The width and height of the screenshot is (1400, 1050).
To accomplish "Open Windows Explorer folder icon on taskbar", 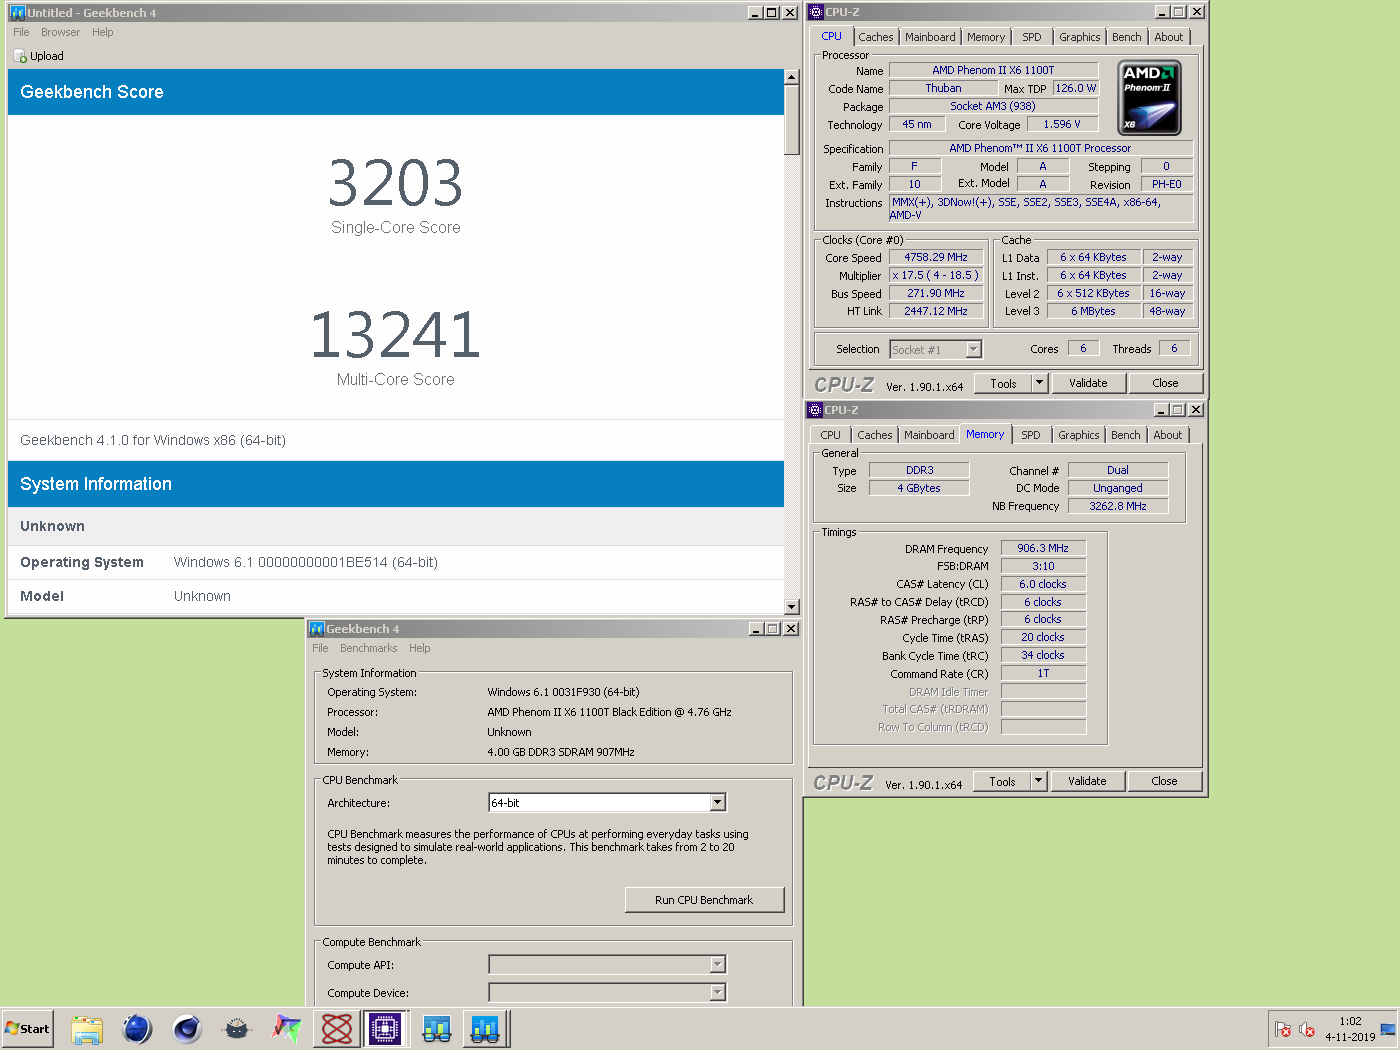I will click(x=87, y=1029).
